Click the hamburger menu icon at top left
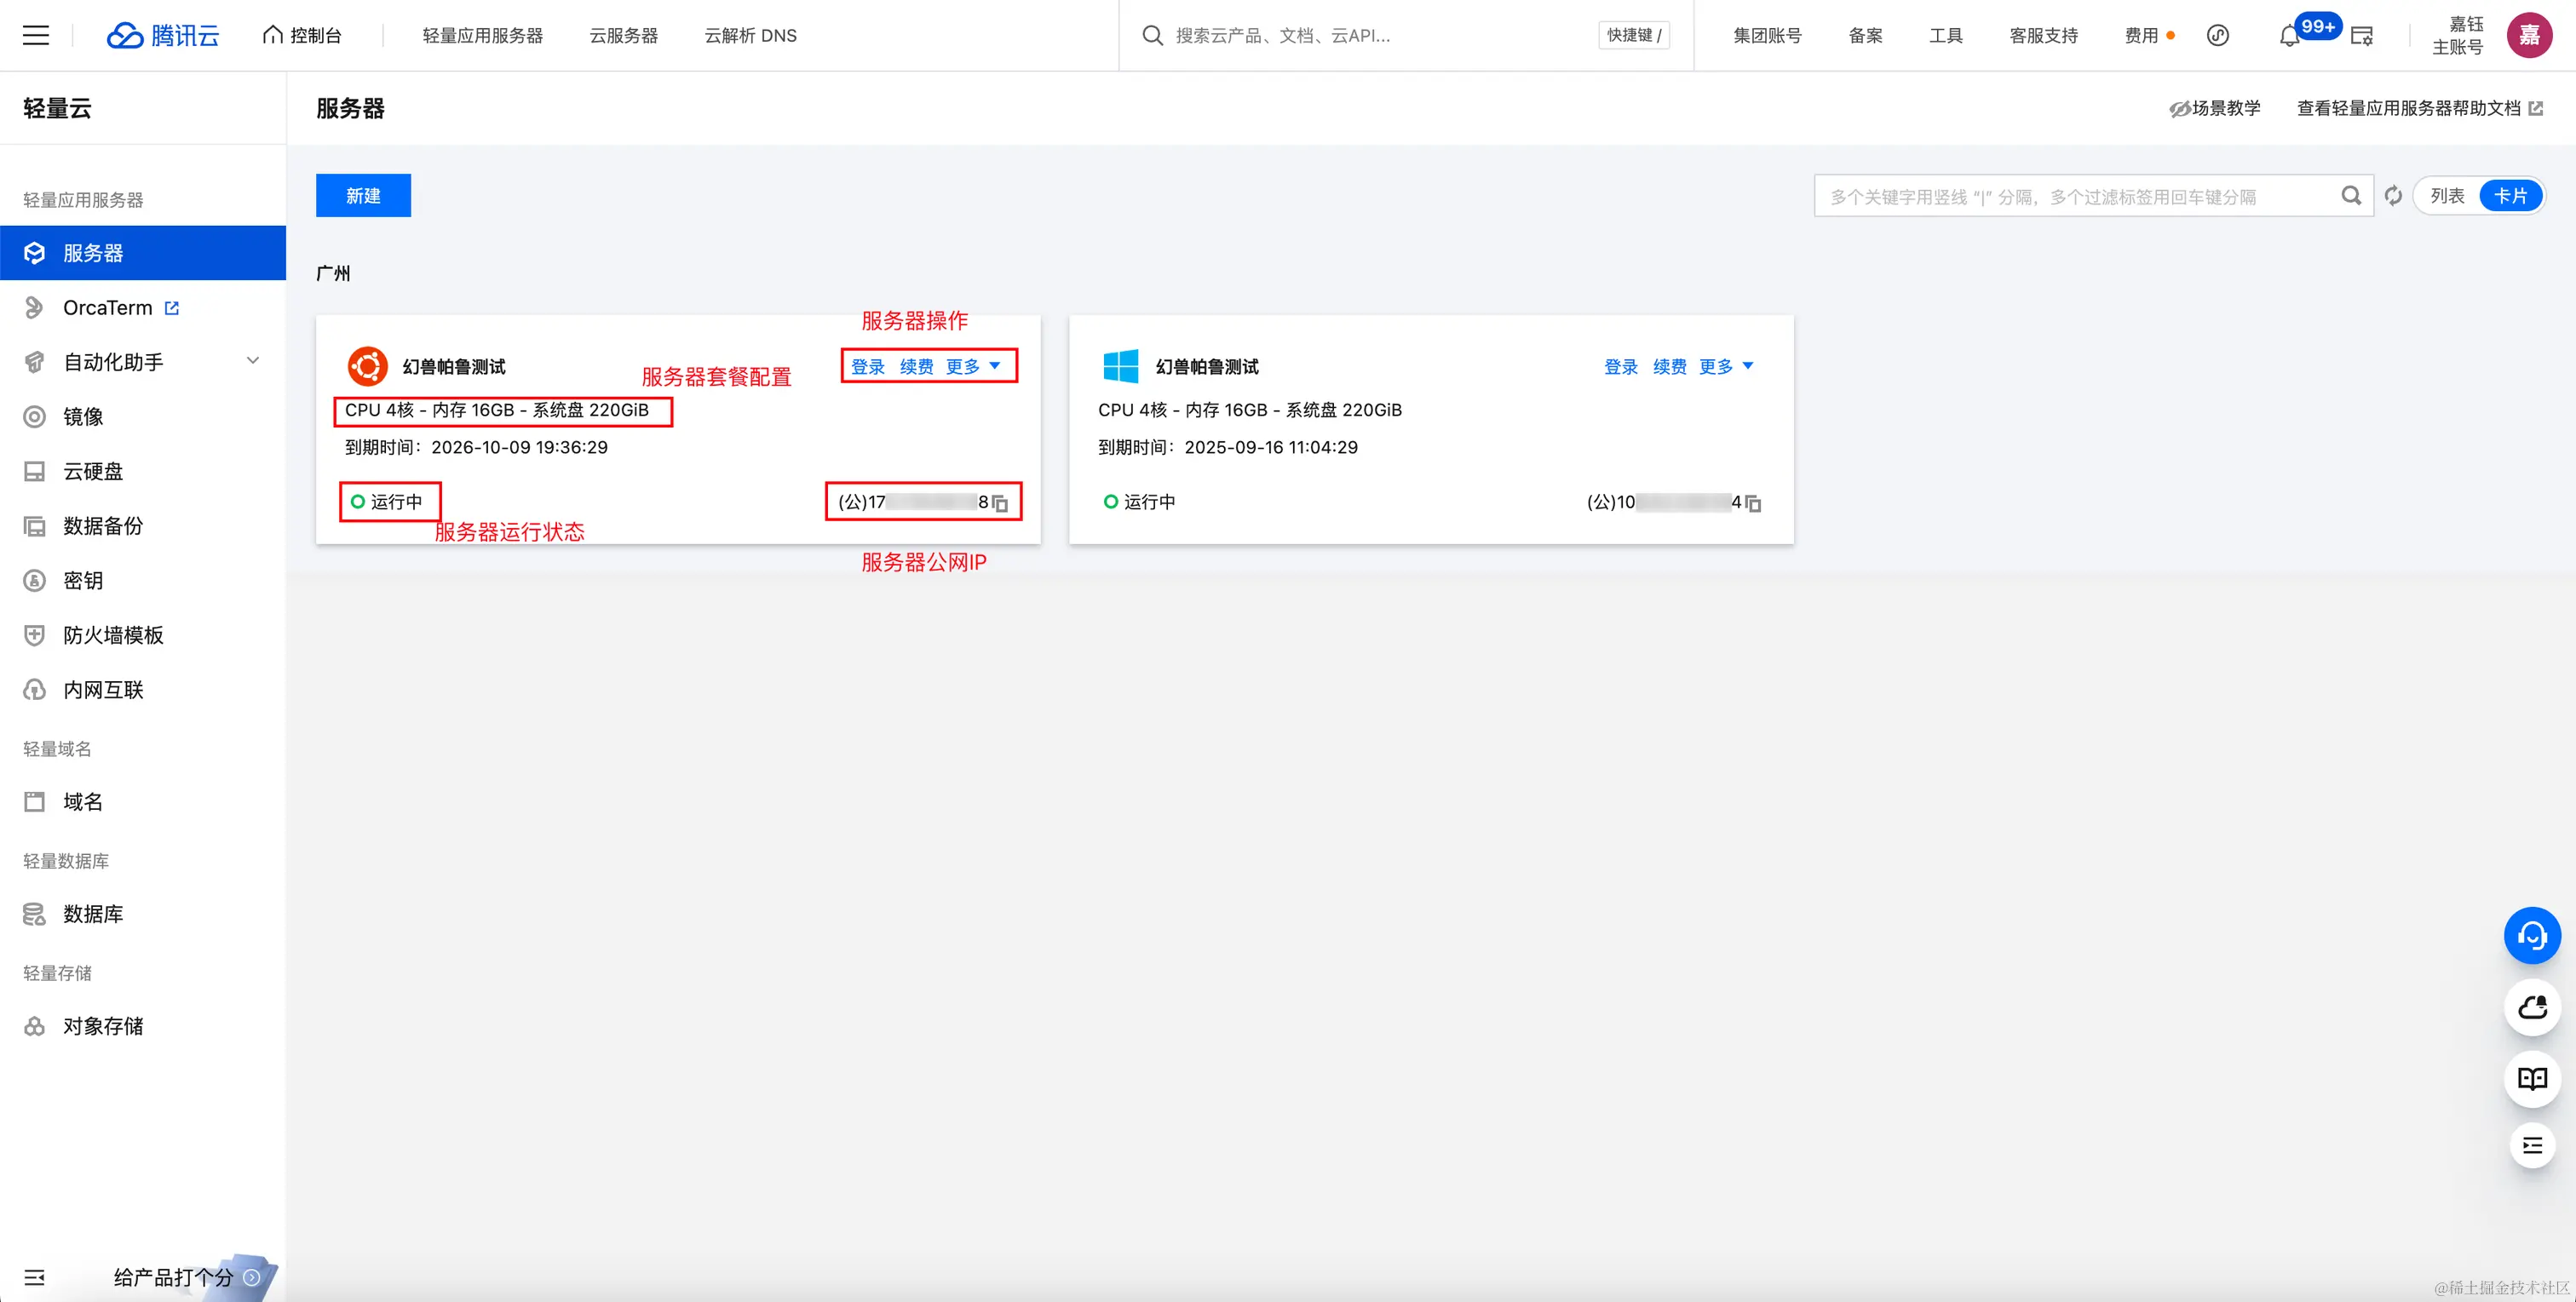 click(x=36, y=36)
